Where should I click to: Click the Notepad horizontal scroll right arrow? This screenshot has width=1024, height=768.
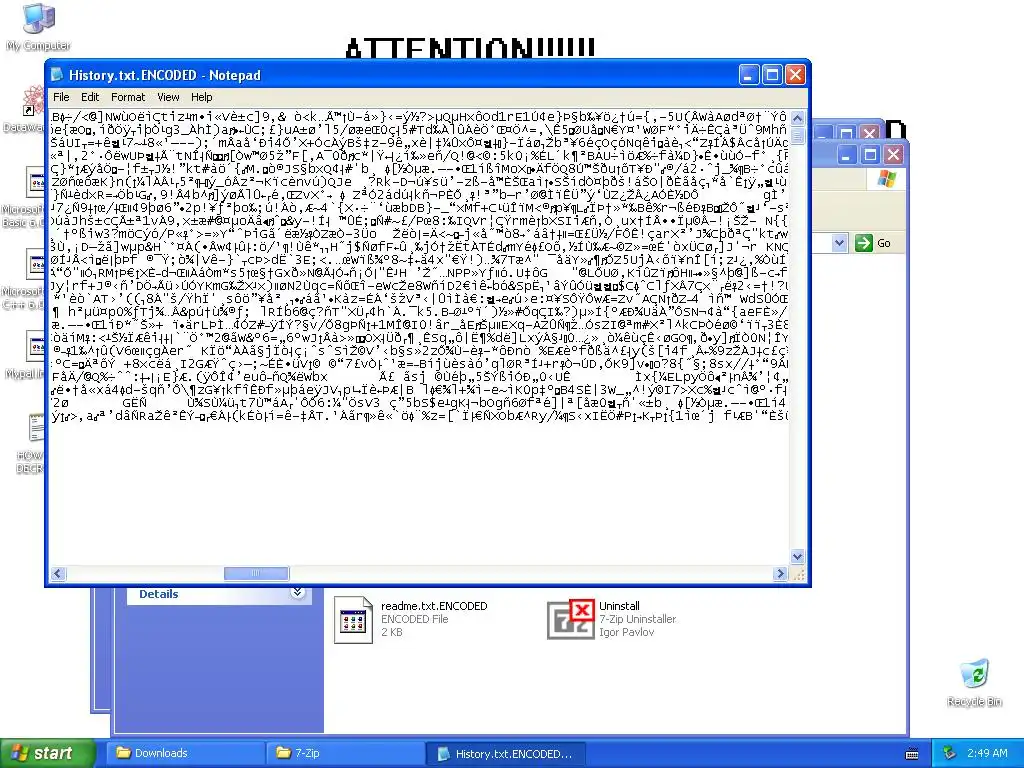click(780, 573)
